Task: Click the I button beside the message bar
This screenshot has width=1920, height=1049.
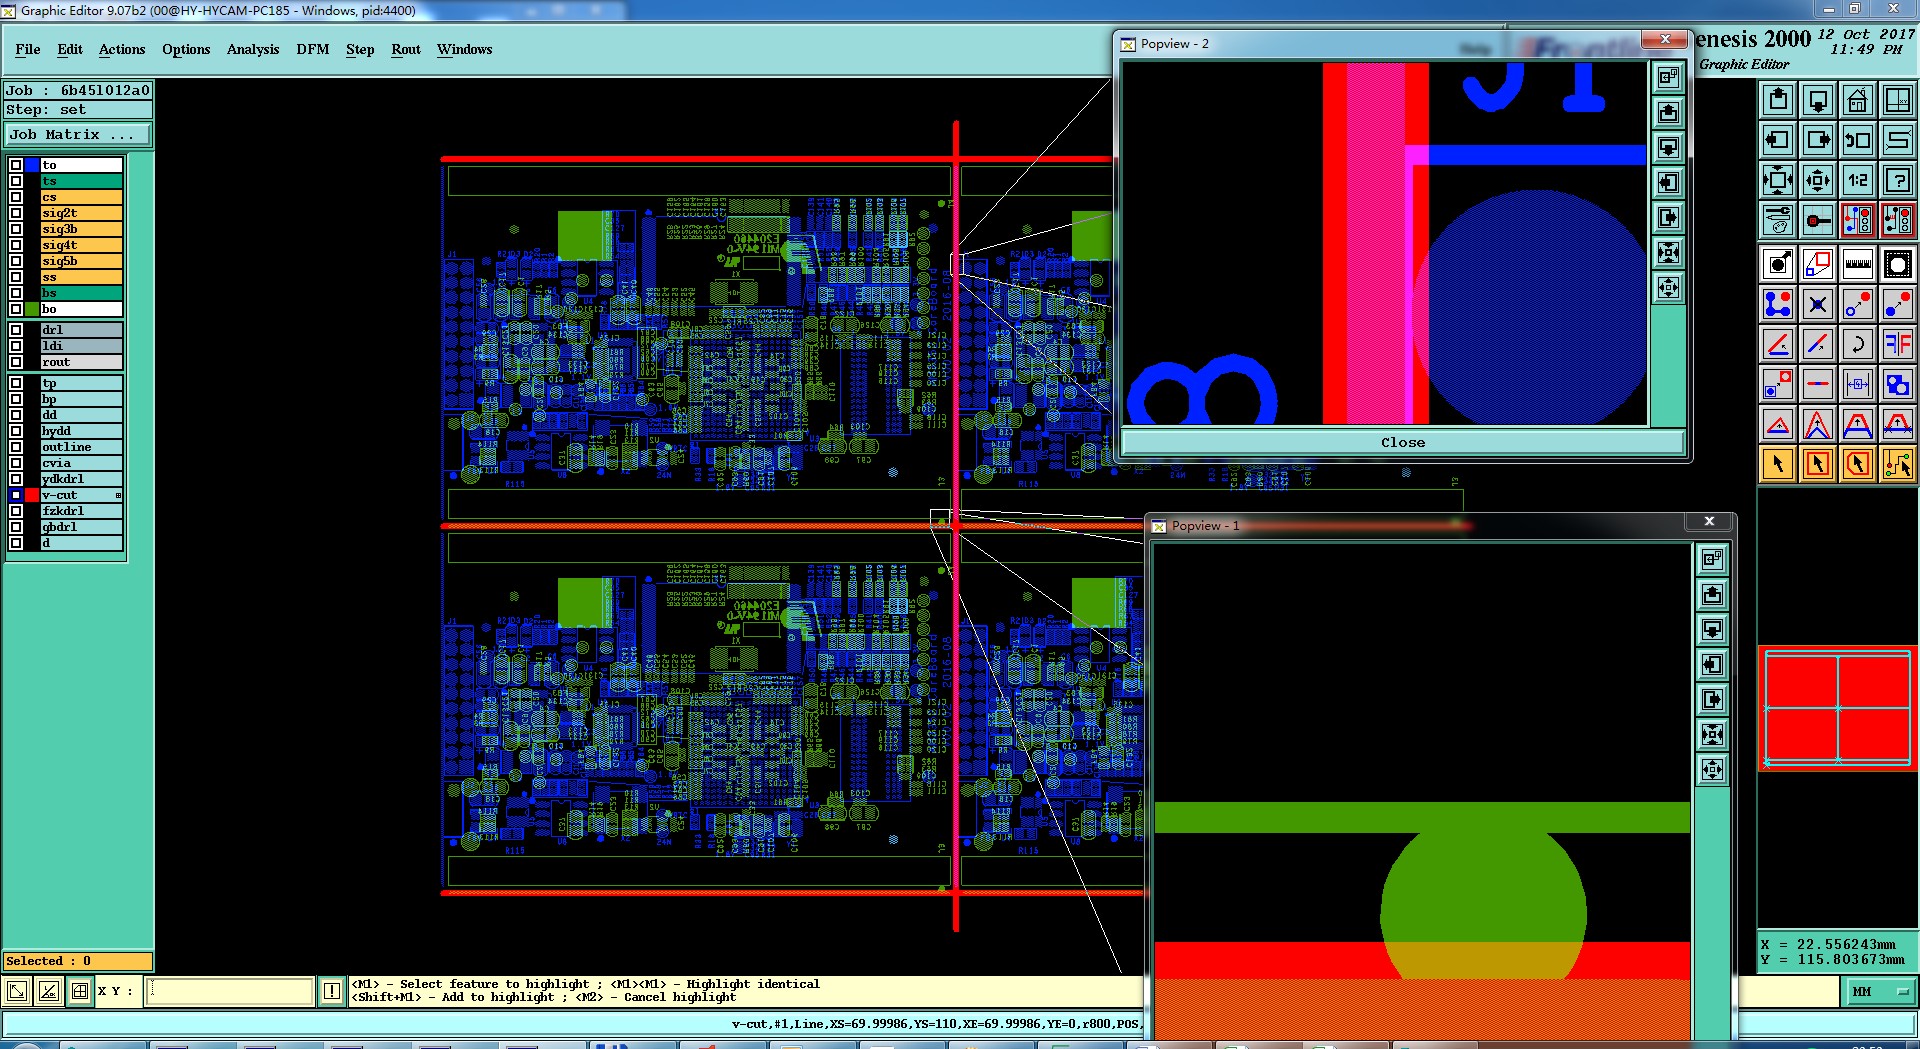Action: point(332,991)
